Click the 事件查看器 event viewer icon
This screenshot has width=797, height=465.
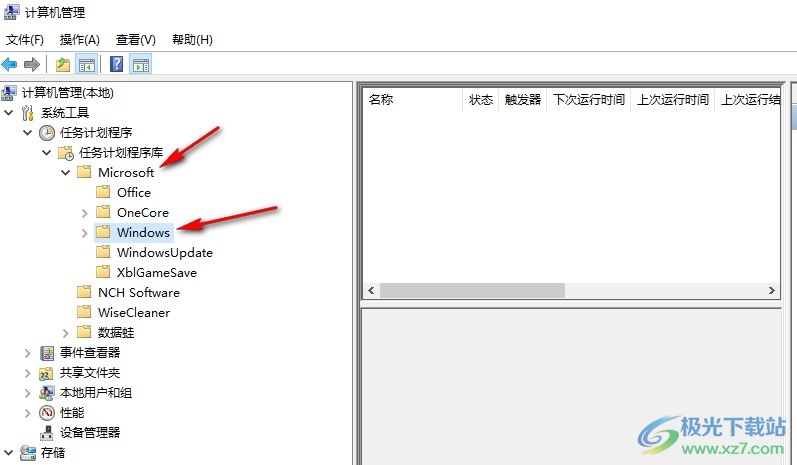click(x=47, y=353)
